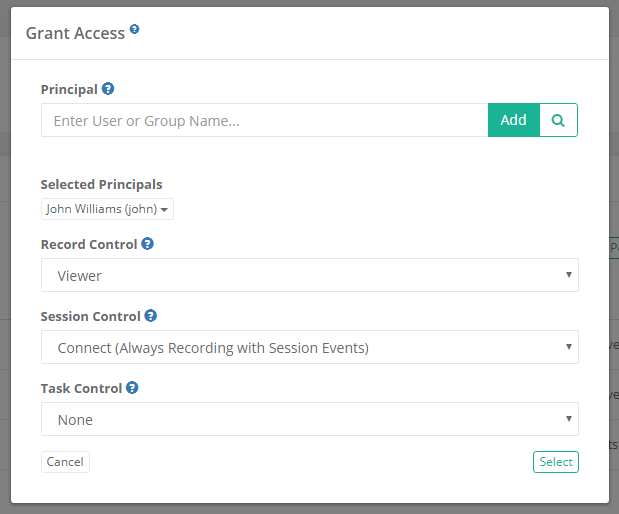Click the Record Control label text
This screenshot has width=619, height=514.
(x=89, y=244)
